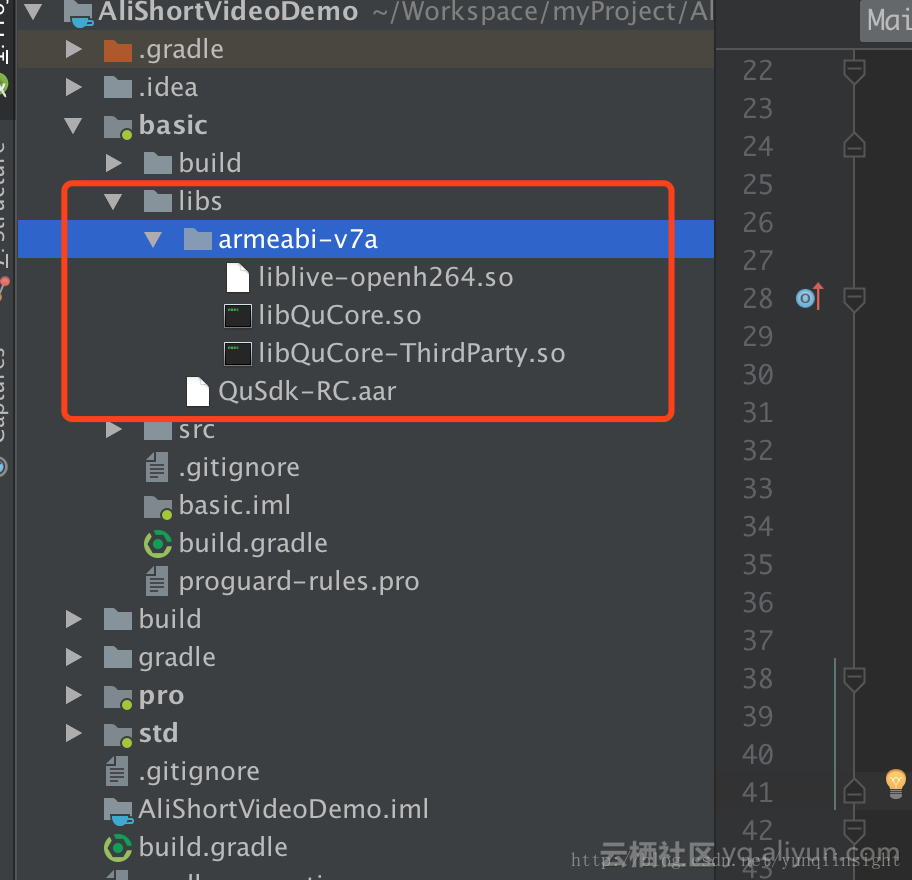The width and height of the screenshot is (912, 880).
Task: Click the yellow light bulb intention icon
Action: click(x=896, y=783)
